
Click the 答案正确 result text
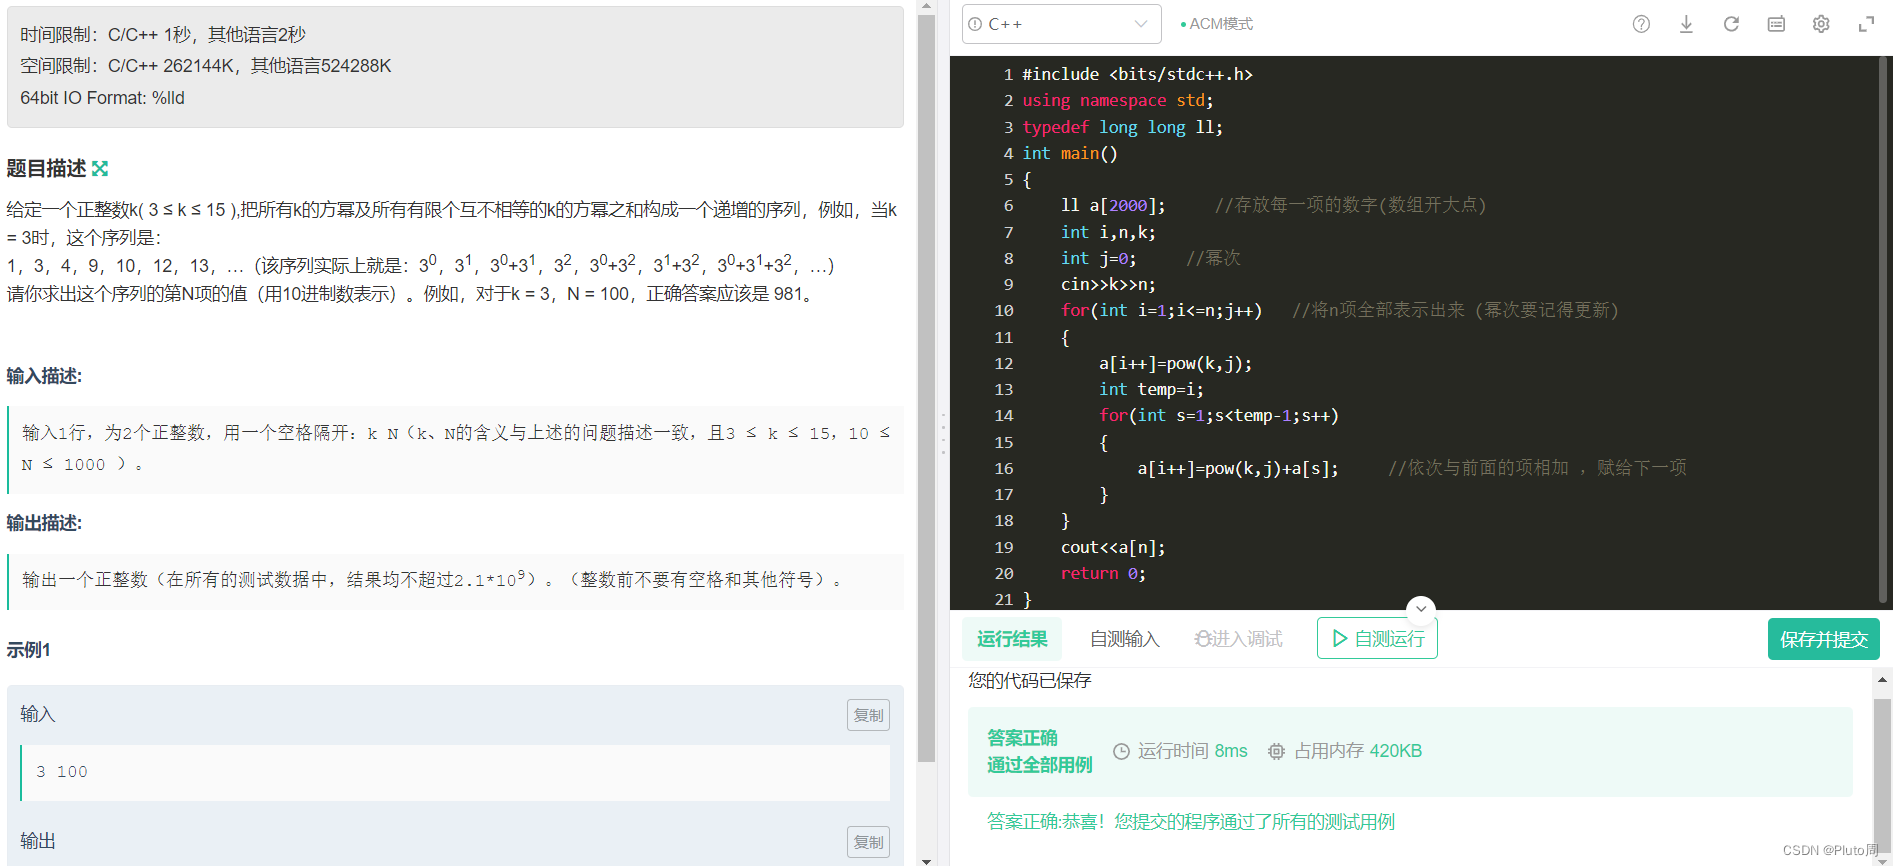click(1022, 738)
